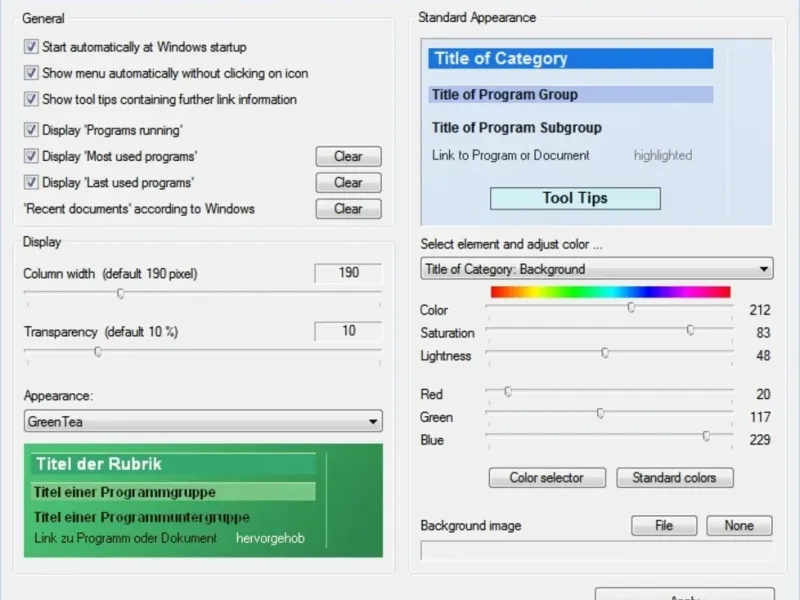Select Title of Category in preview
The image size is (800, 600).
tap(571, 59)
